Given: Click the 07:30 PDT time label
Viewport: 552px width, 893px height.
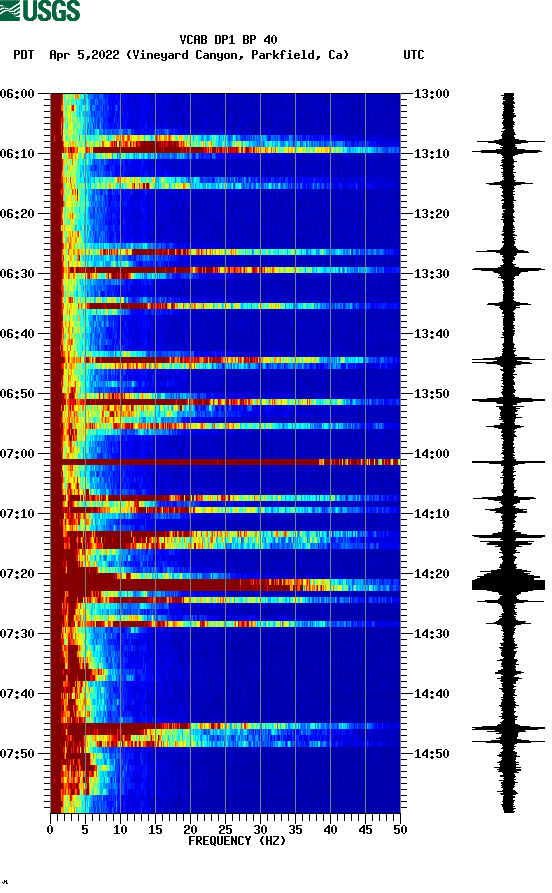Looking at the screenshot, I should [17, 634].
